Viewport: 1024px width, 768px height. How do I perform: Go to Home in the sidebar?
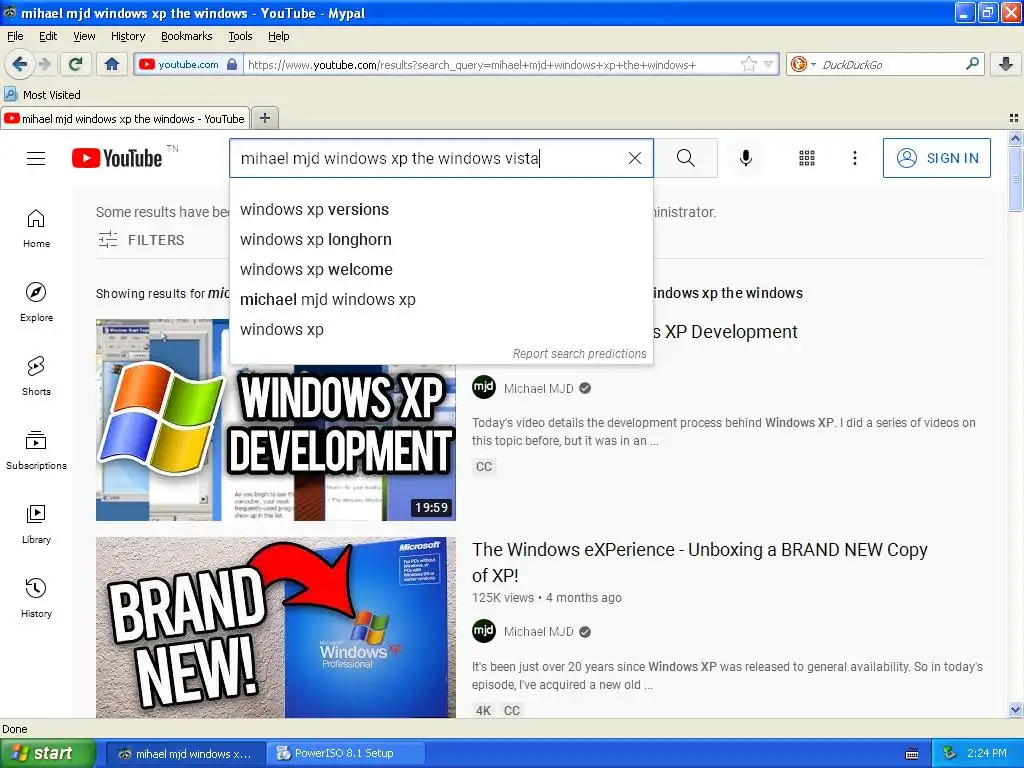(x=36, y=229)
